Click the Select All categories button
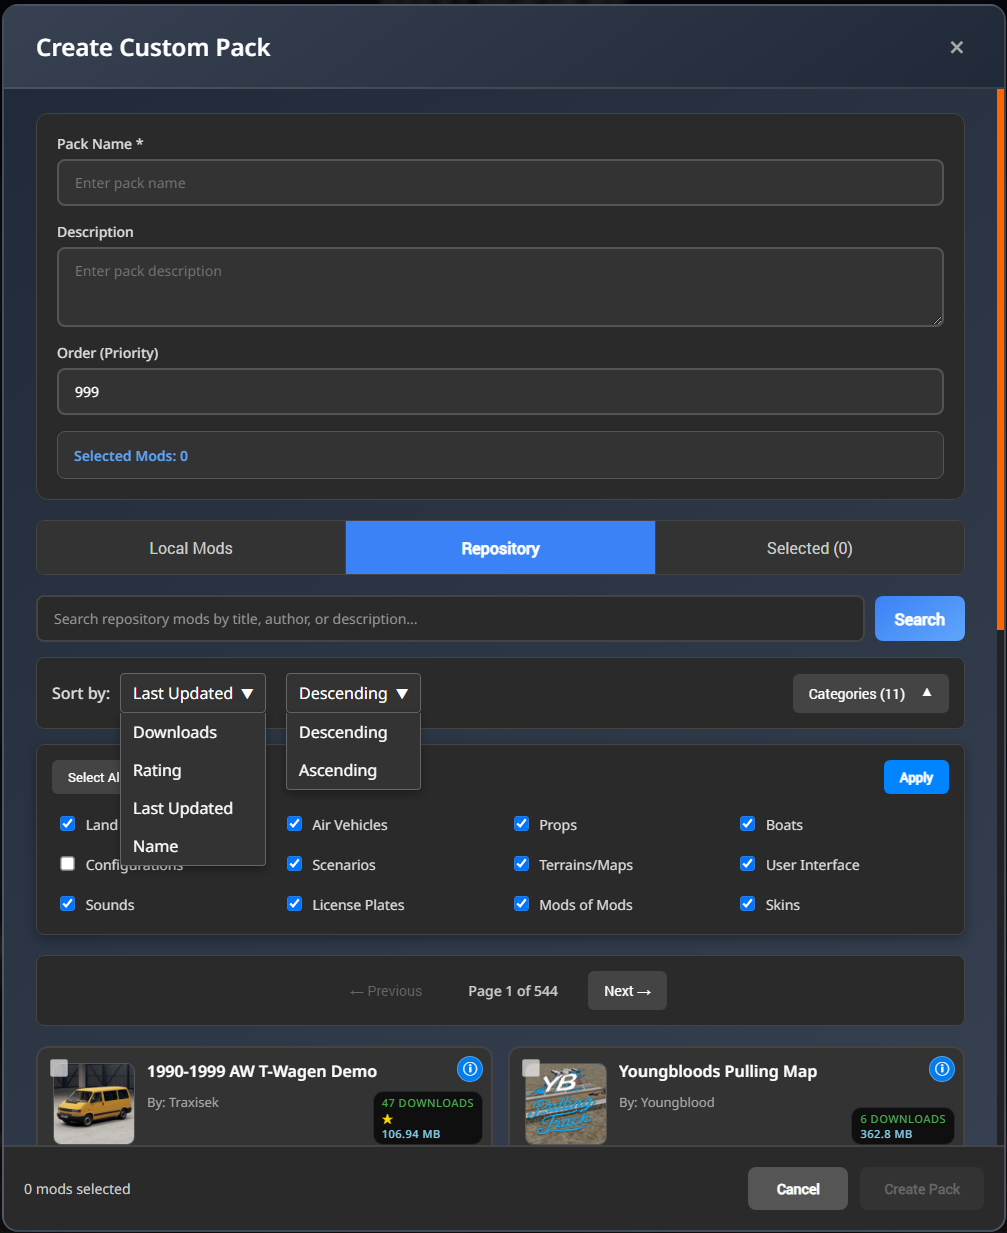Viewport: 1007px width, 1233px height. pyautogui.click(x=87, y=777)
